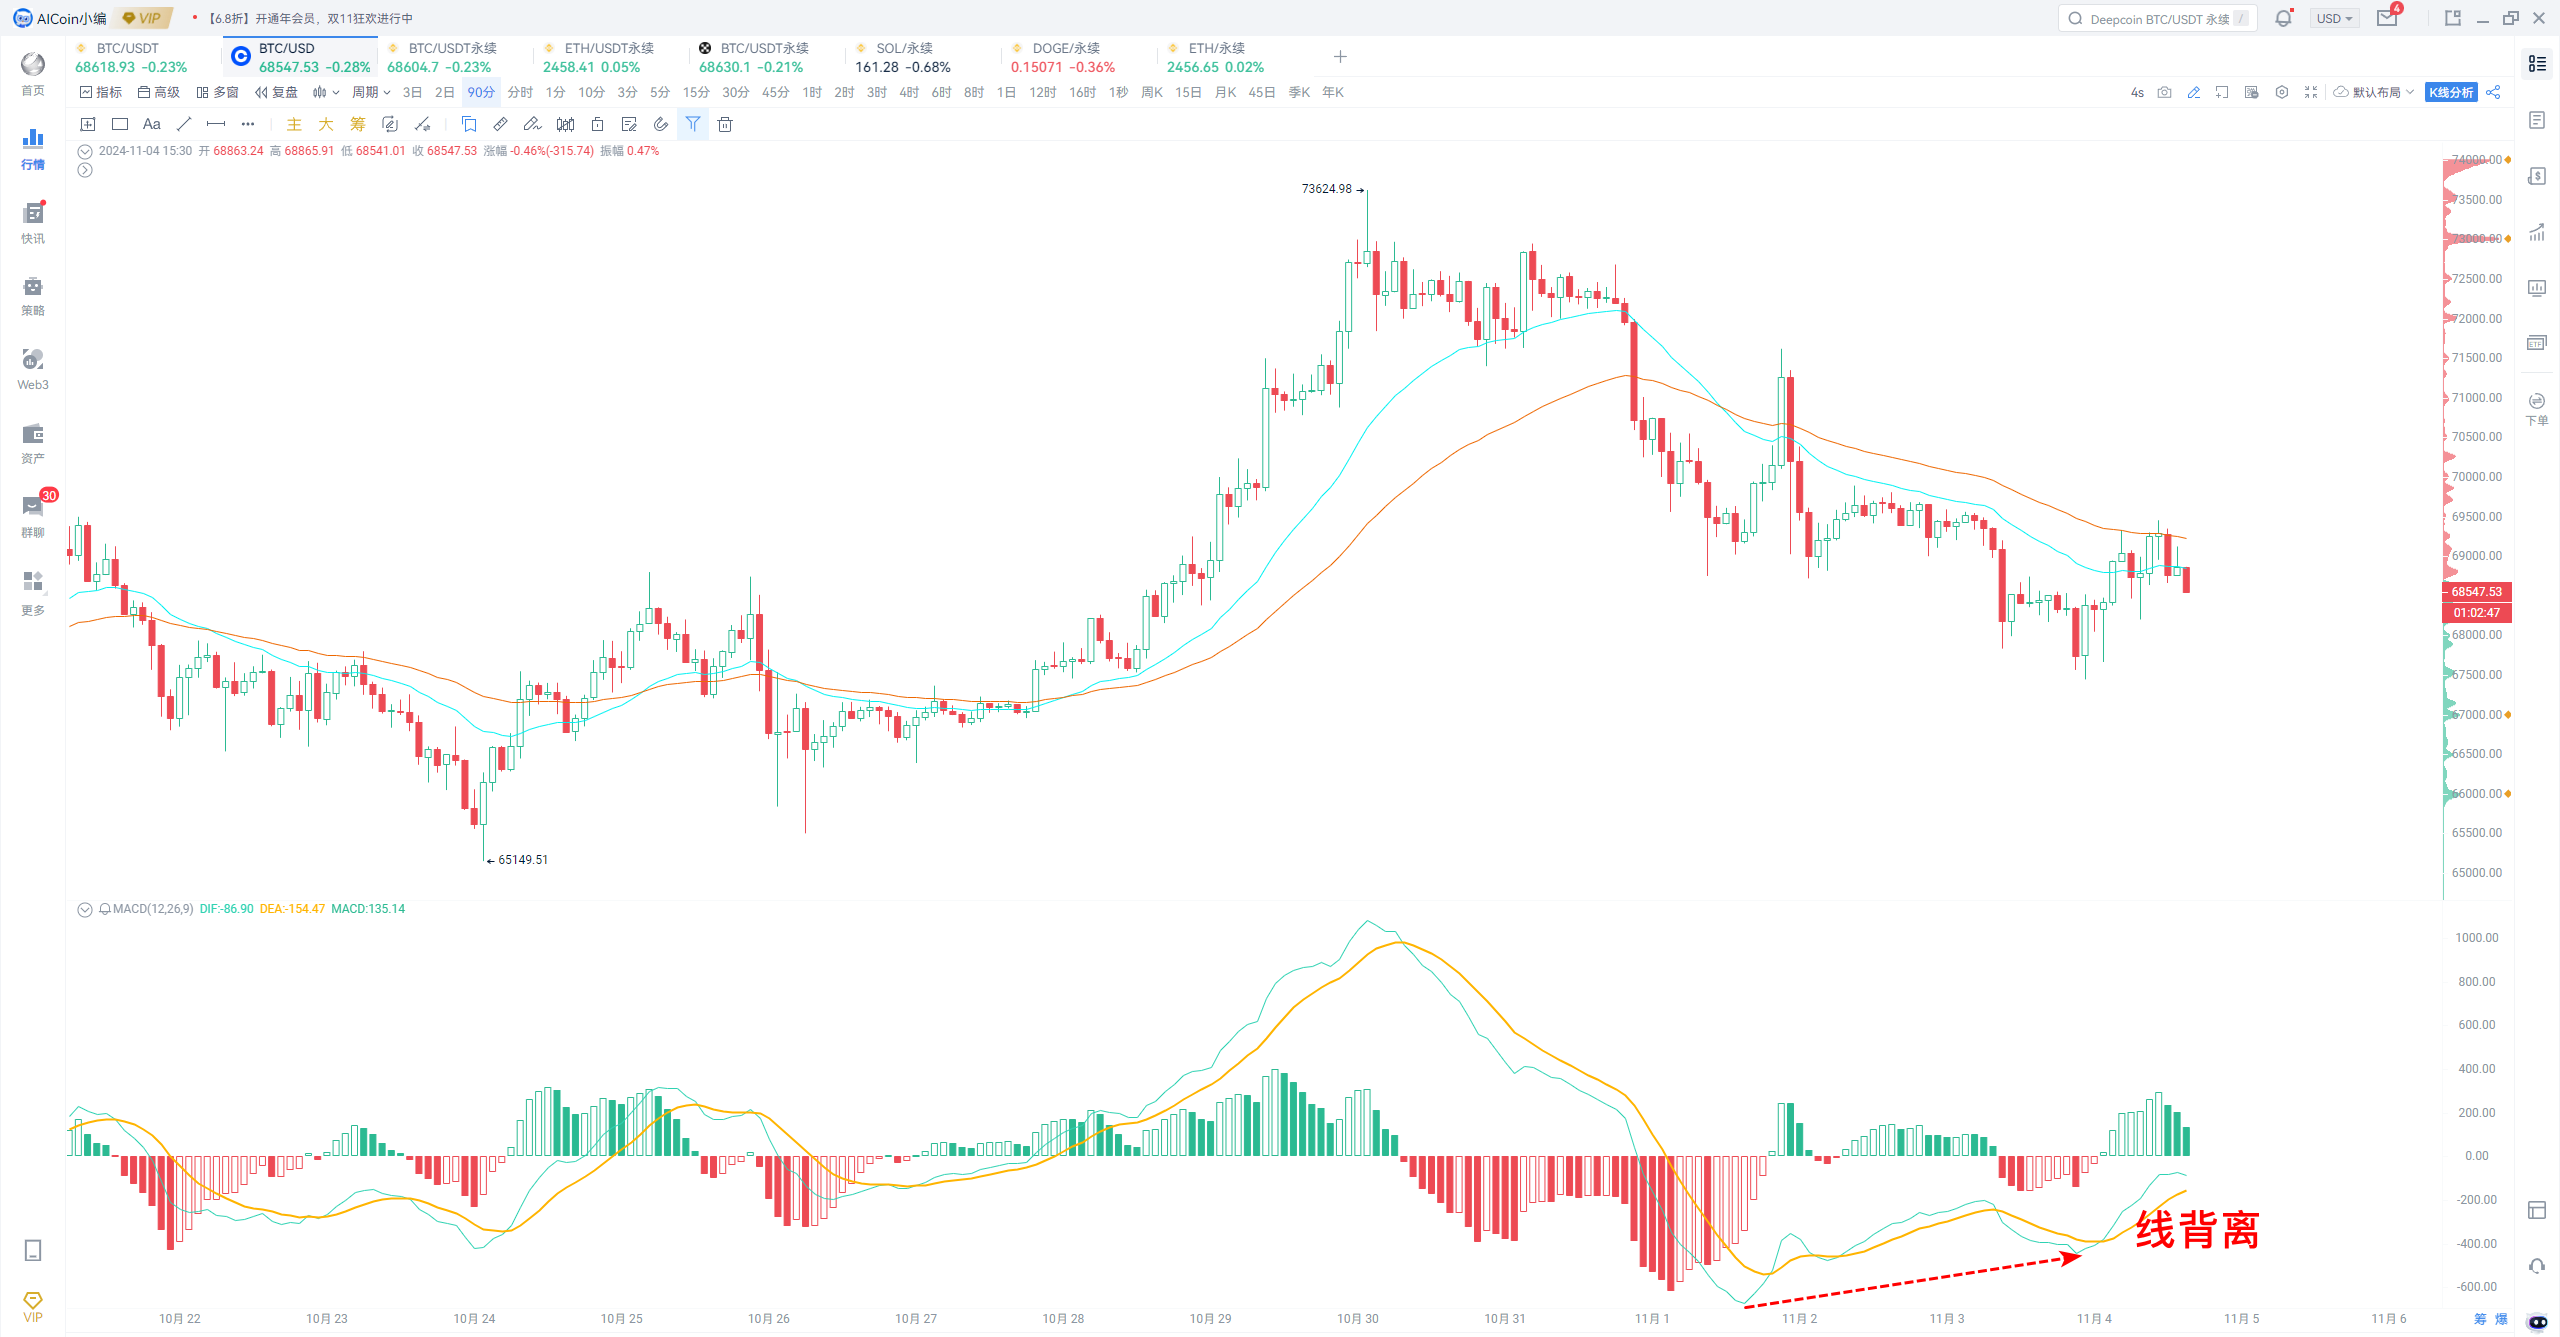
Task: Click the Deepcoin BTC/USDT search field
Action: [x=2157, y=18]
